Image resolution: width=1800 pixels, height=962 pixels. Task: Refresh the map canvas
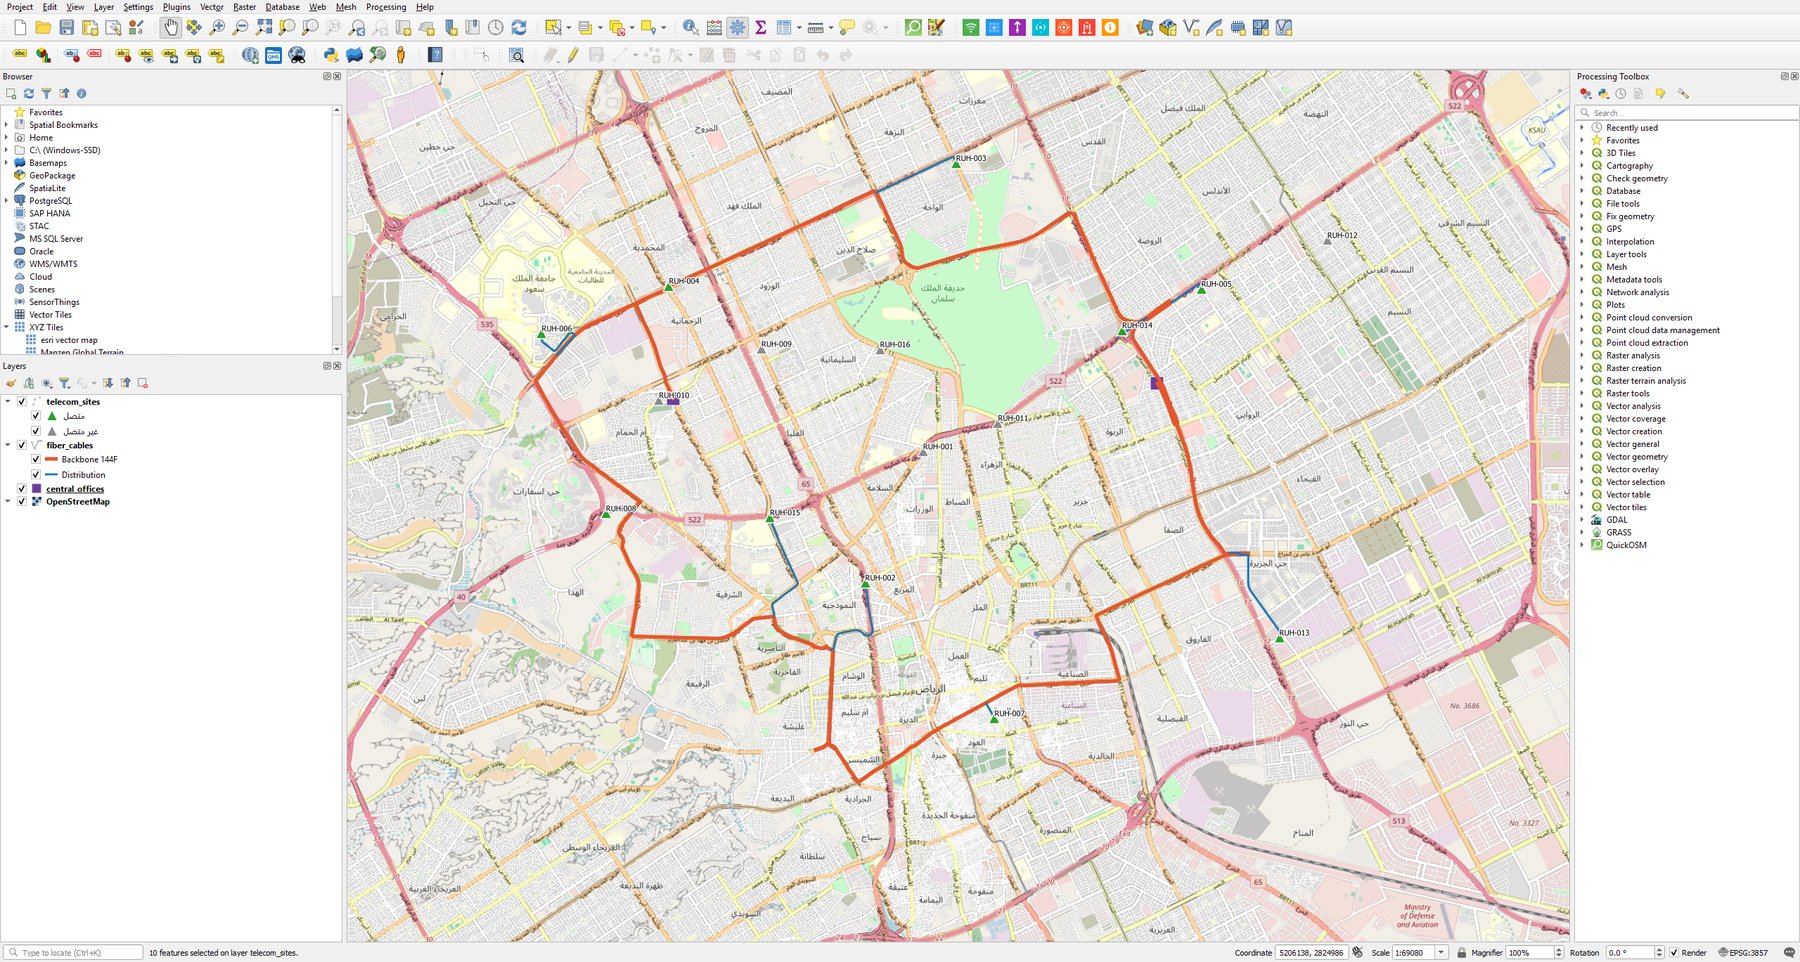(x=519, y=28)
